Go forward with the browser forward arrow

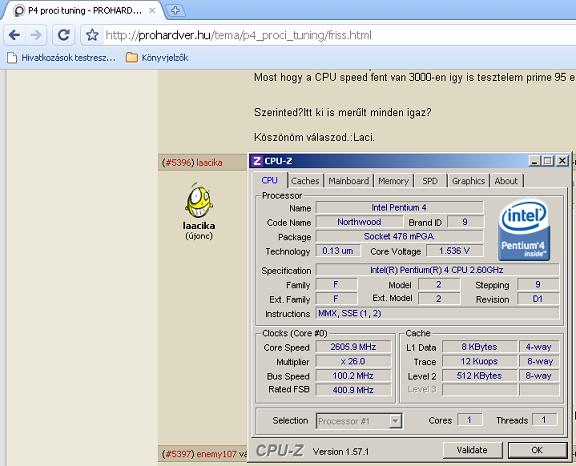pyautogui.click(x=36, y=35)
